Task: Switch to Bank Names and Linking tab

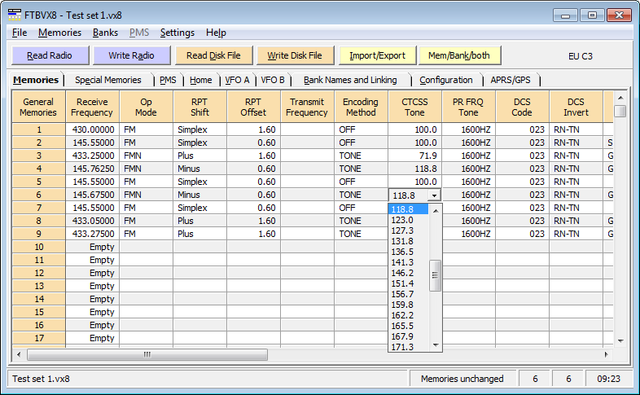Action: pos(350,80)
